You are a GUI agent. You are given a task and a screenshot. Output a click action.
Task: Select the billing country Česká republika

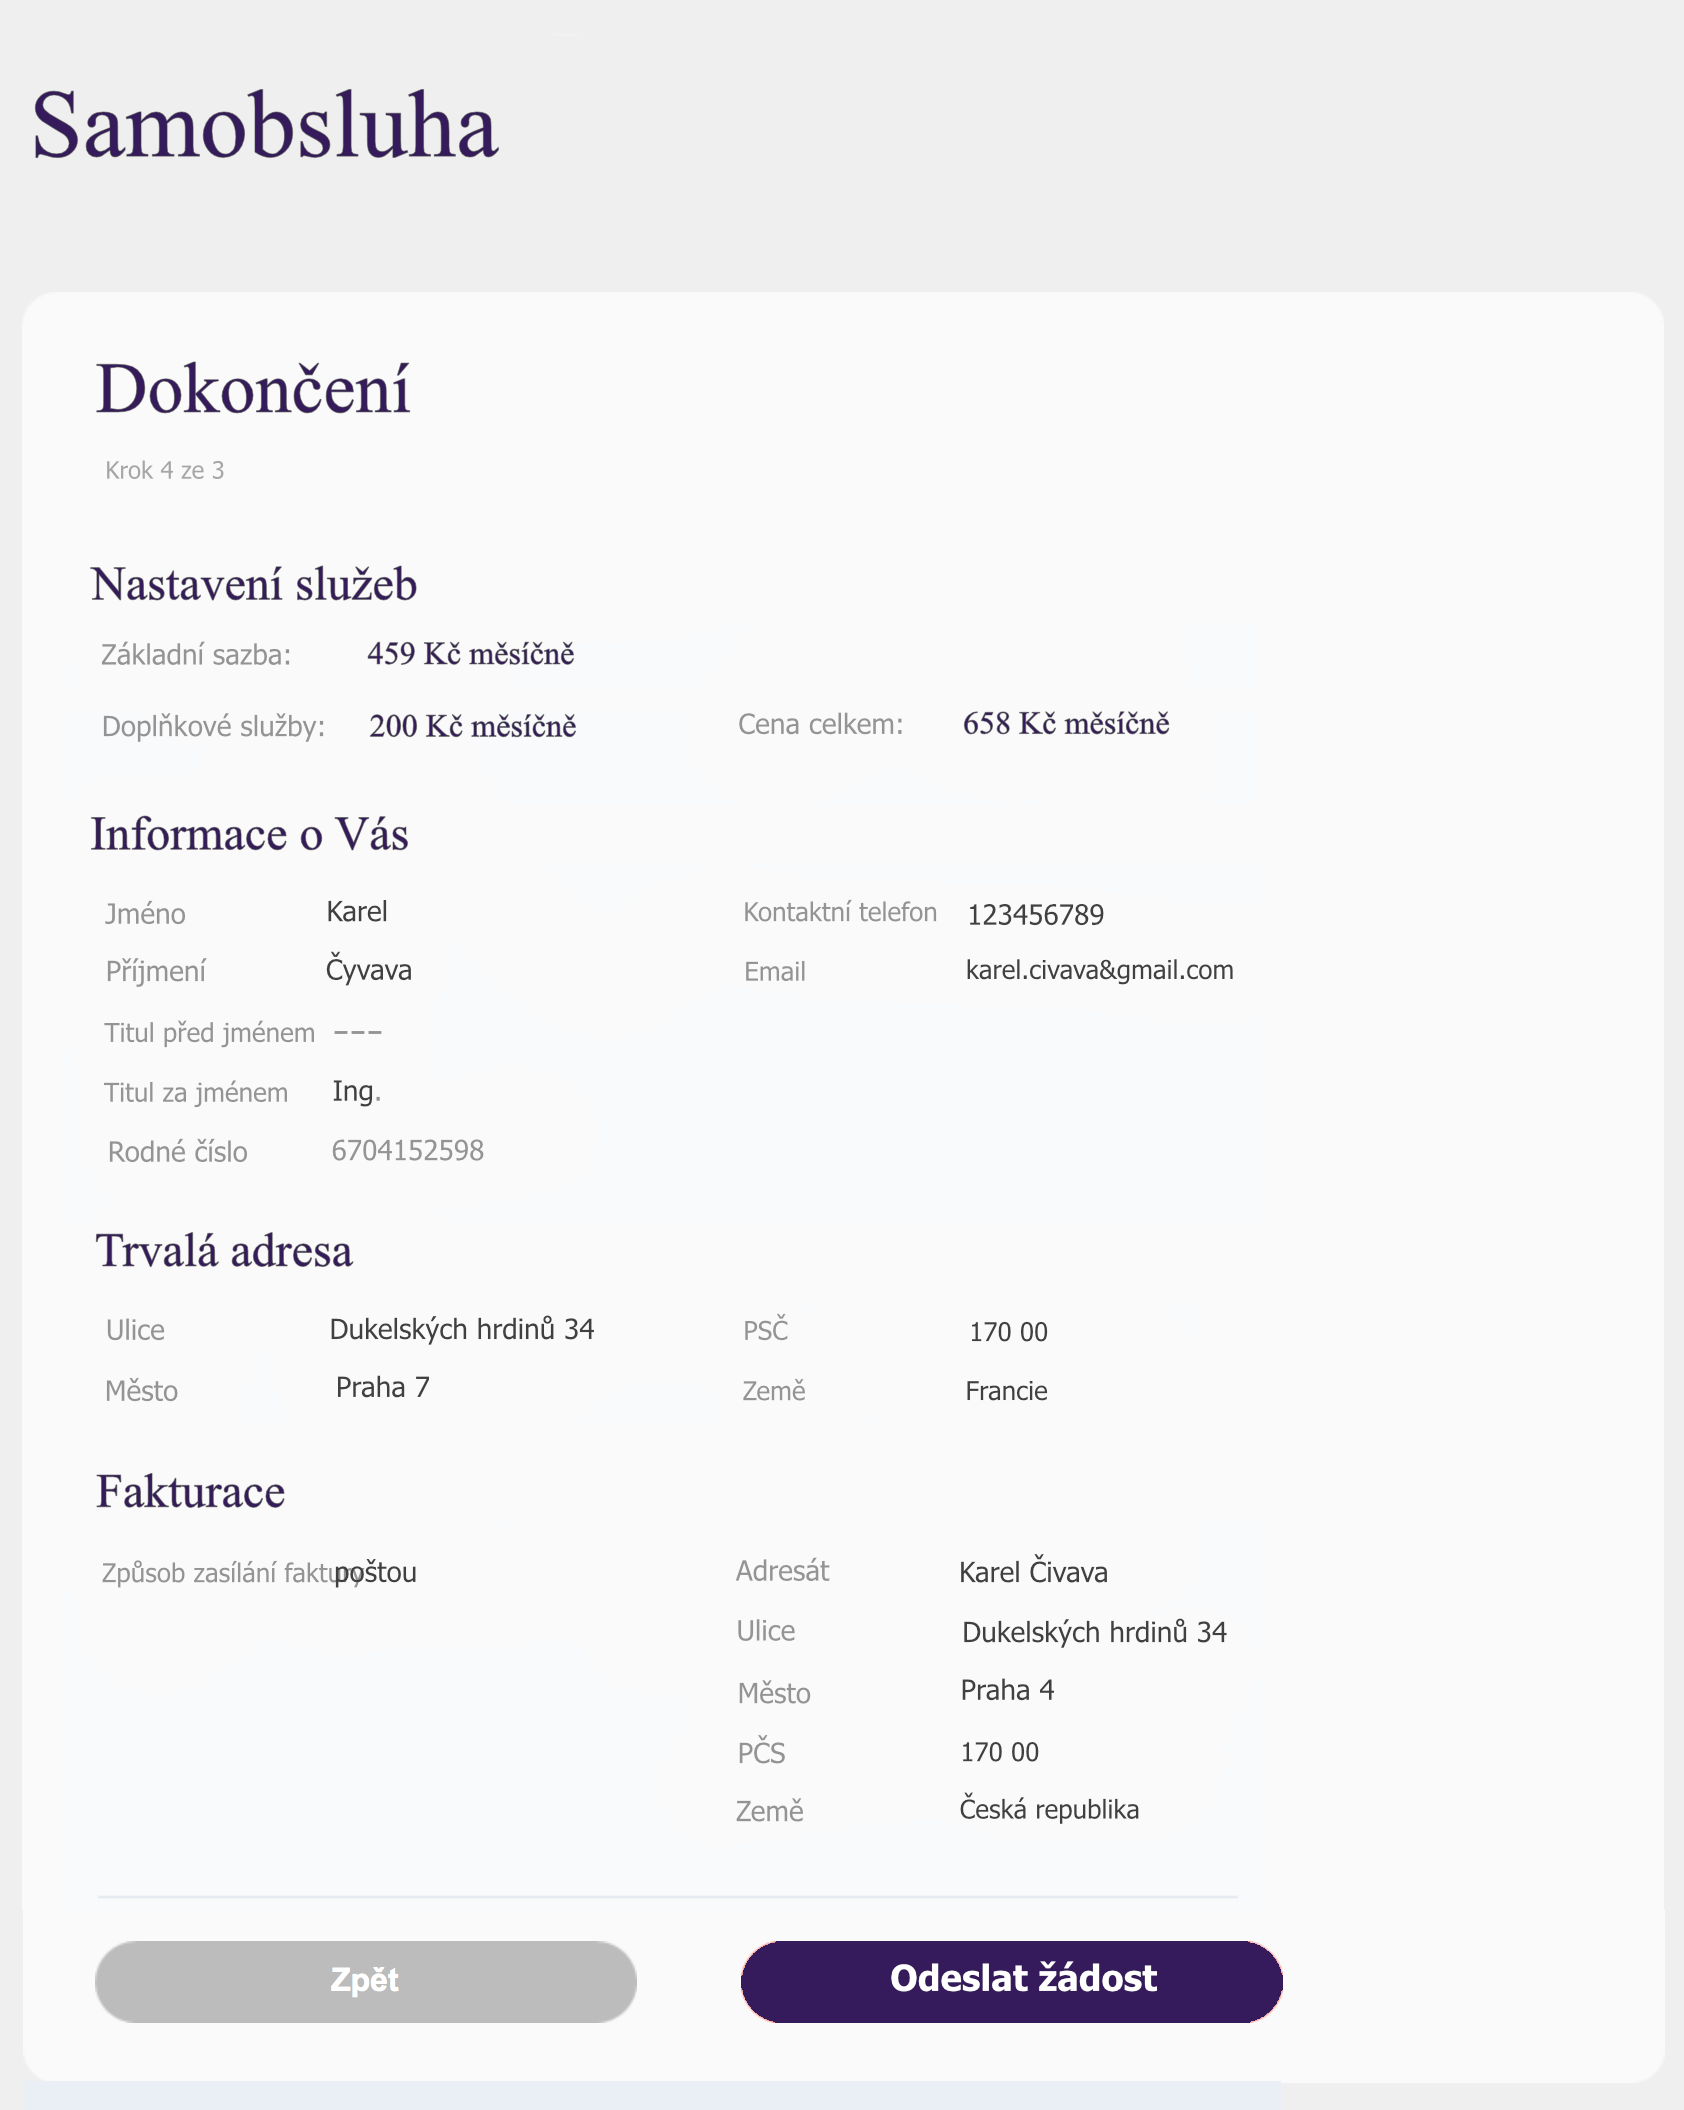1049,1808
